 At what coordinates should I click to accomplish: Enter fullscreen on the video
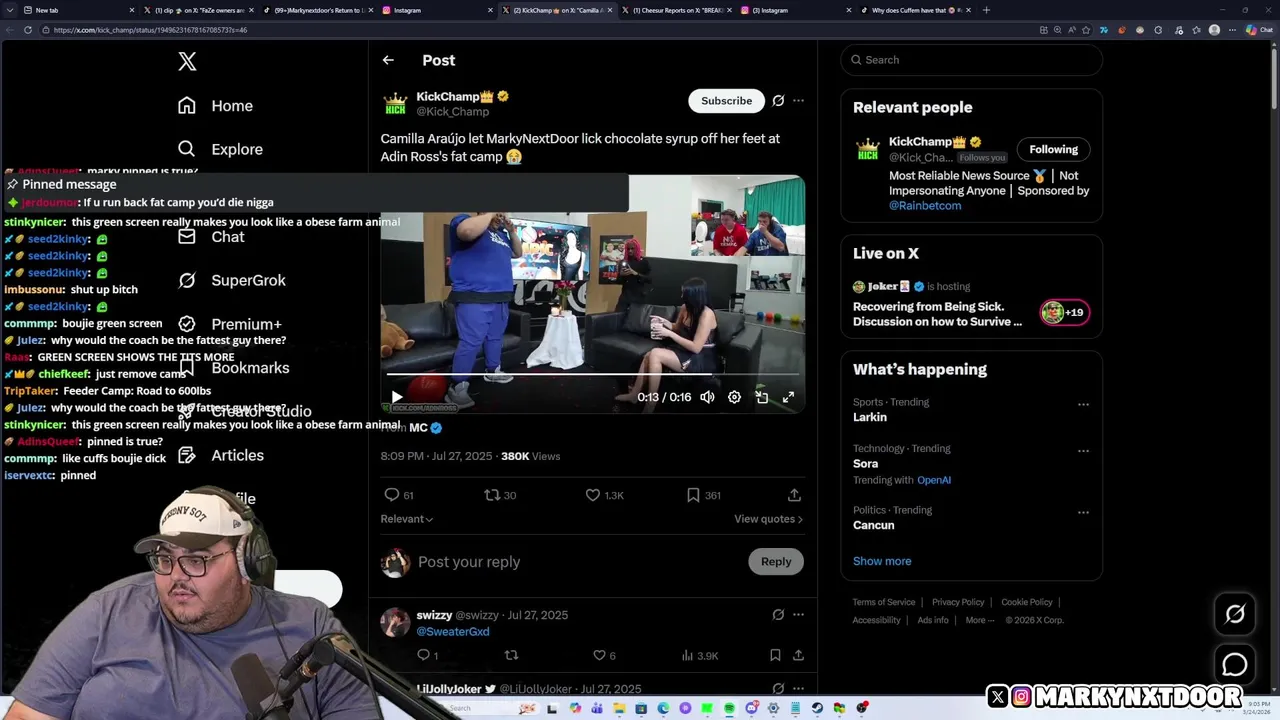point(788,397)
